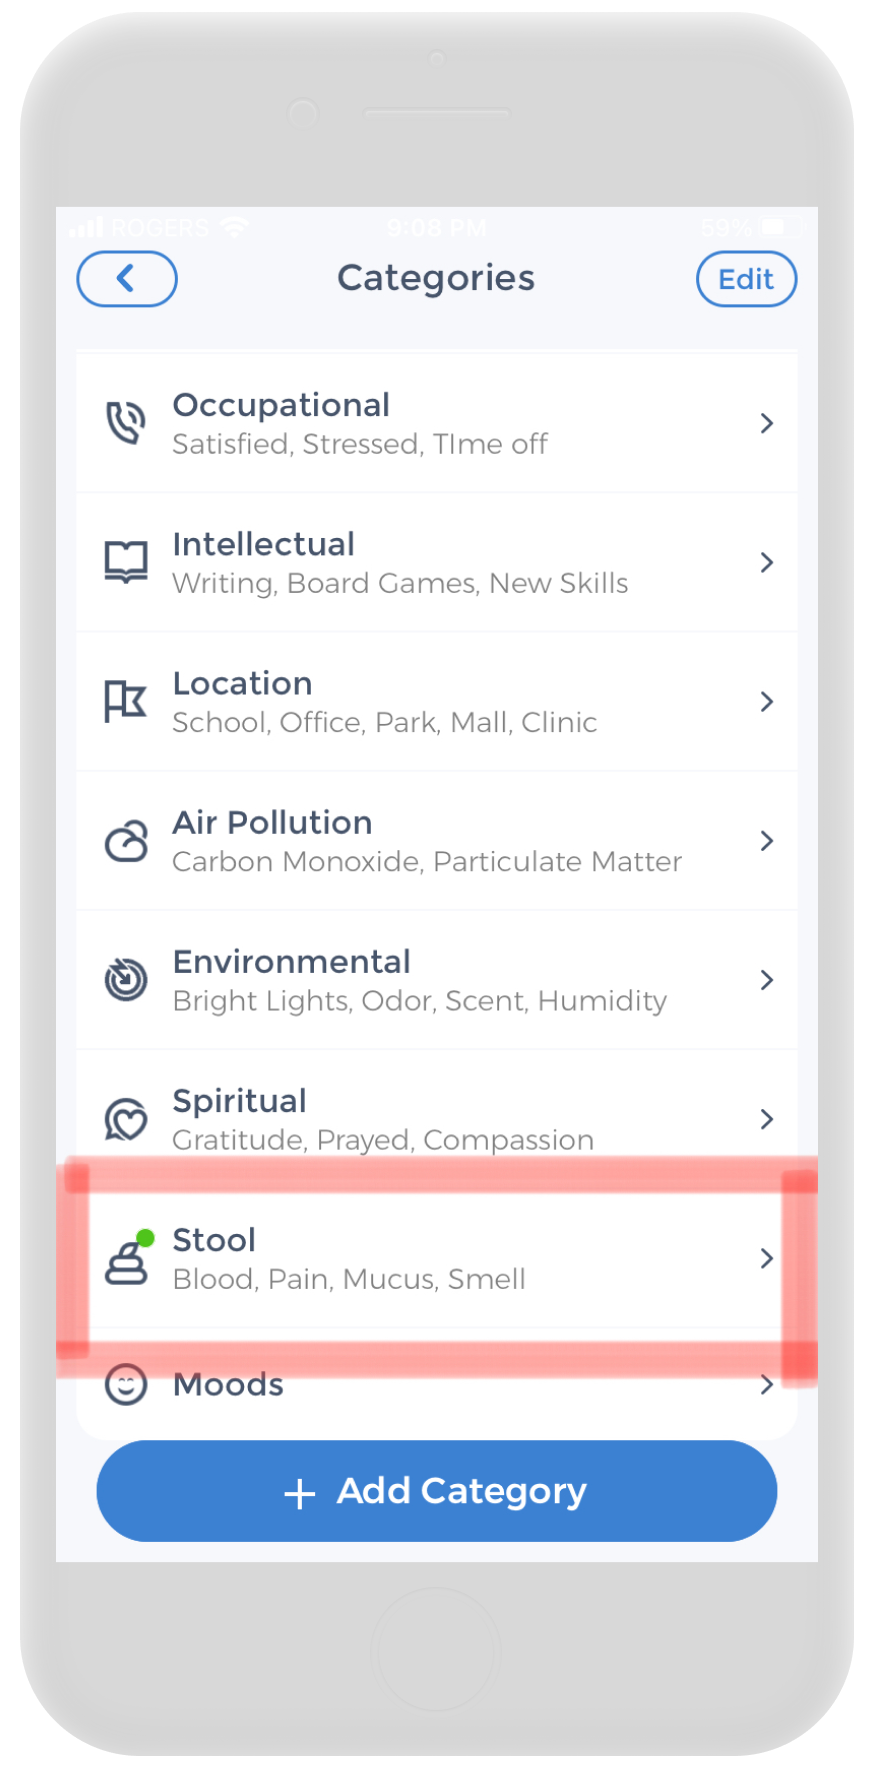Click the Occupational category phone icon

(127, 422)
